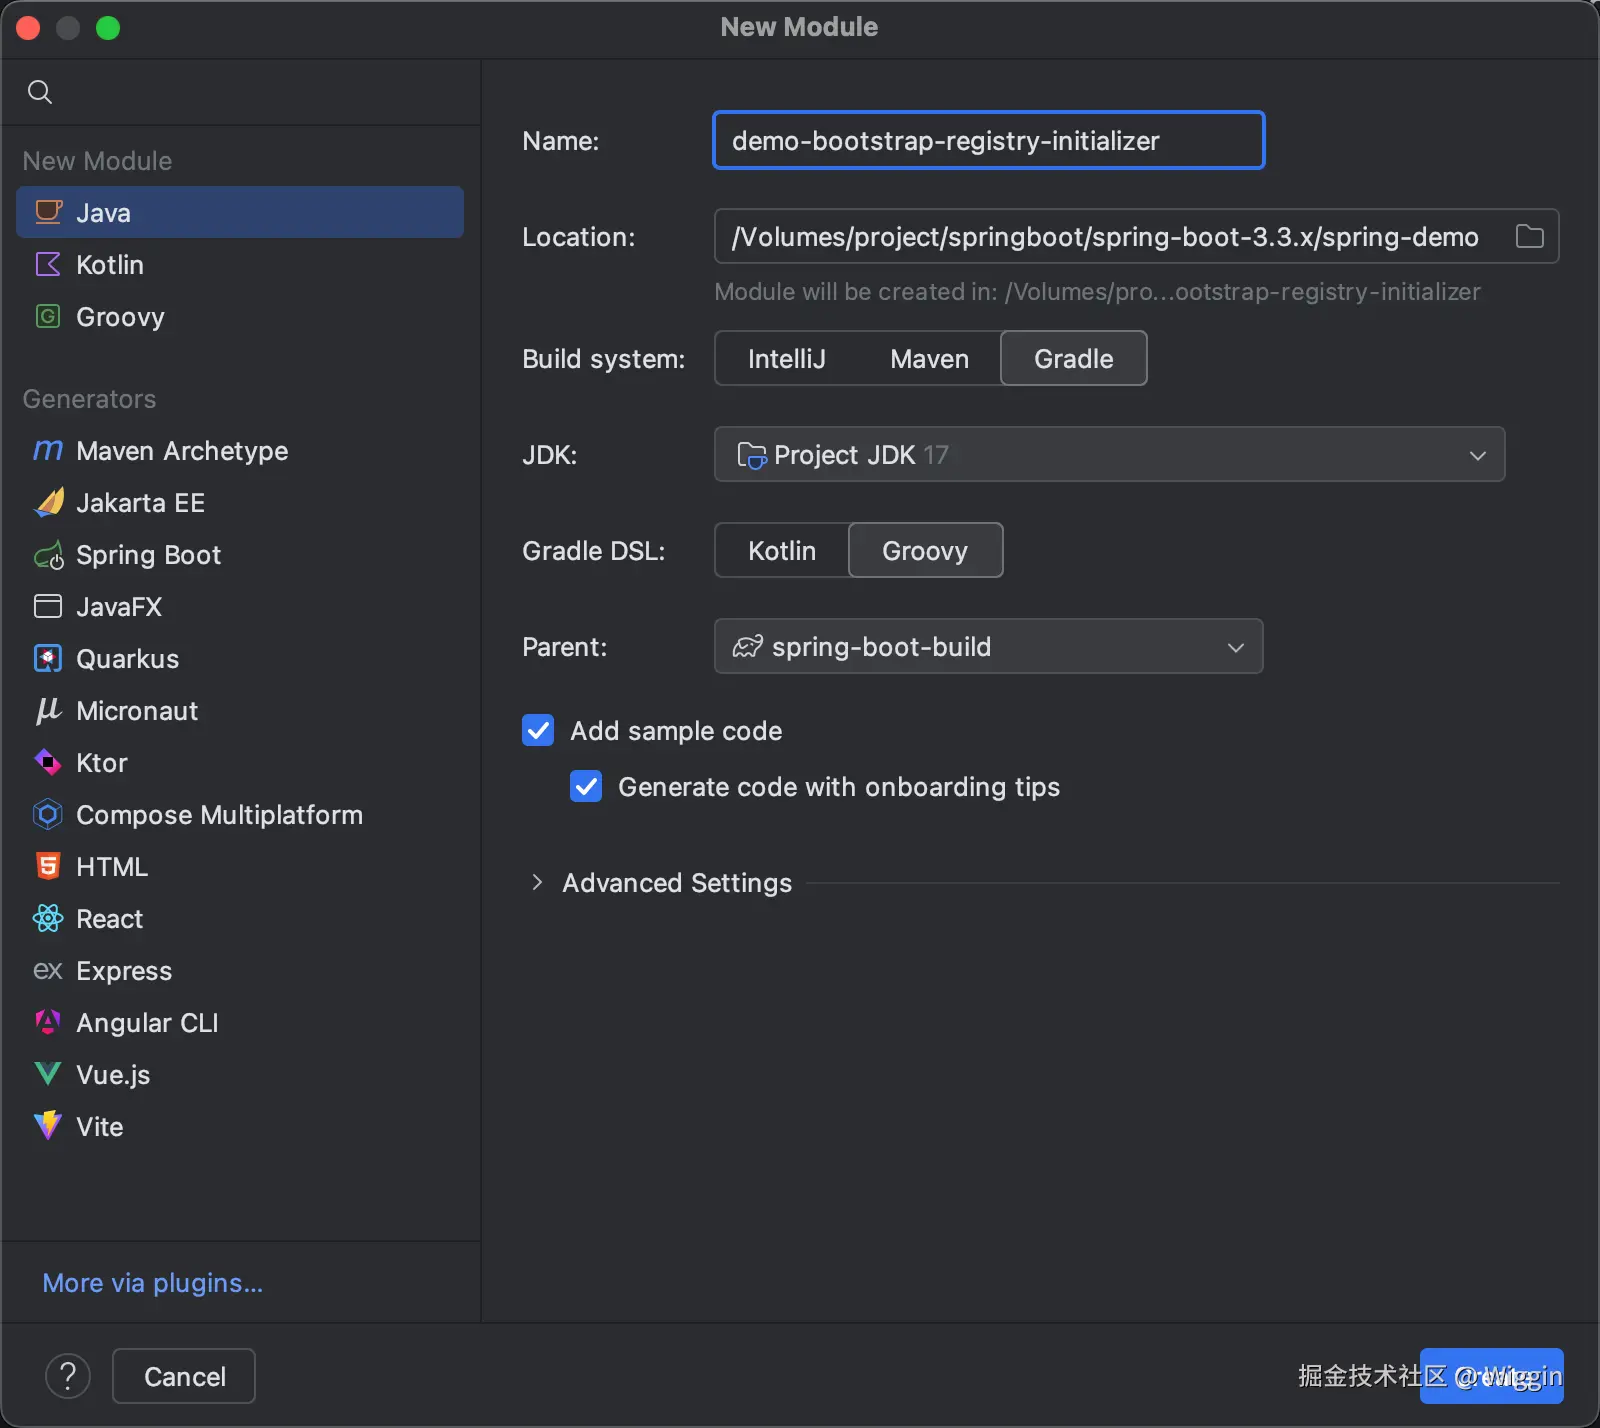1600x1428 pixels.
Task: Toggle Generate code with onboarding tips
Action: pyautogui.click(x=586, y=787)
